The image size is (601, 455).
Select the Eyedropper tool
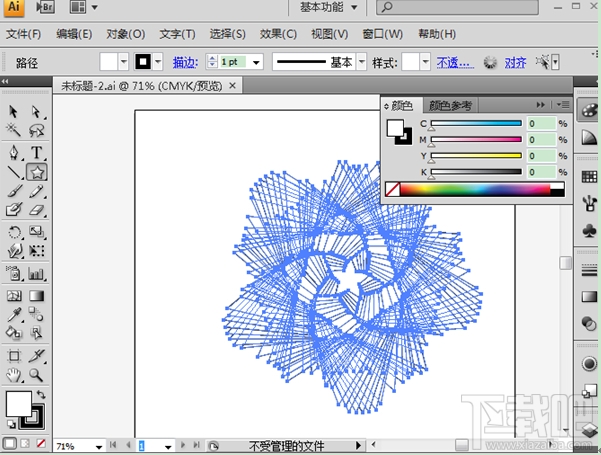point(14,314)
